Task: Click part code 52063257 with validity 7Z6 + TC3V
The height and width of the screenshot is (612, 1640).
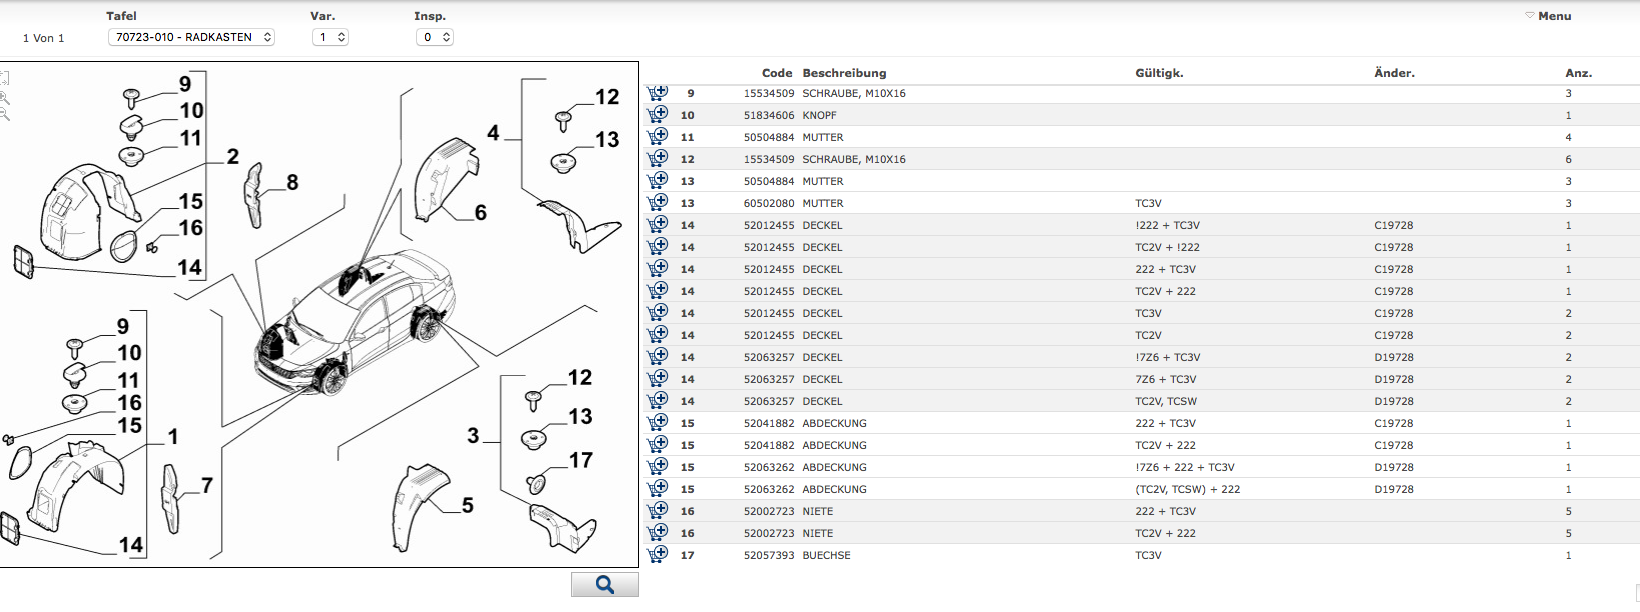Action: click(x=768, y=379)
